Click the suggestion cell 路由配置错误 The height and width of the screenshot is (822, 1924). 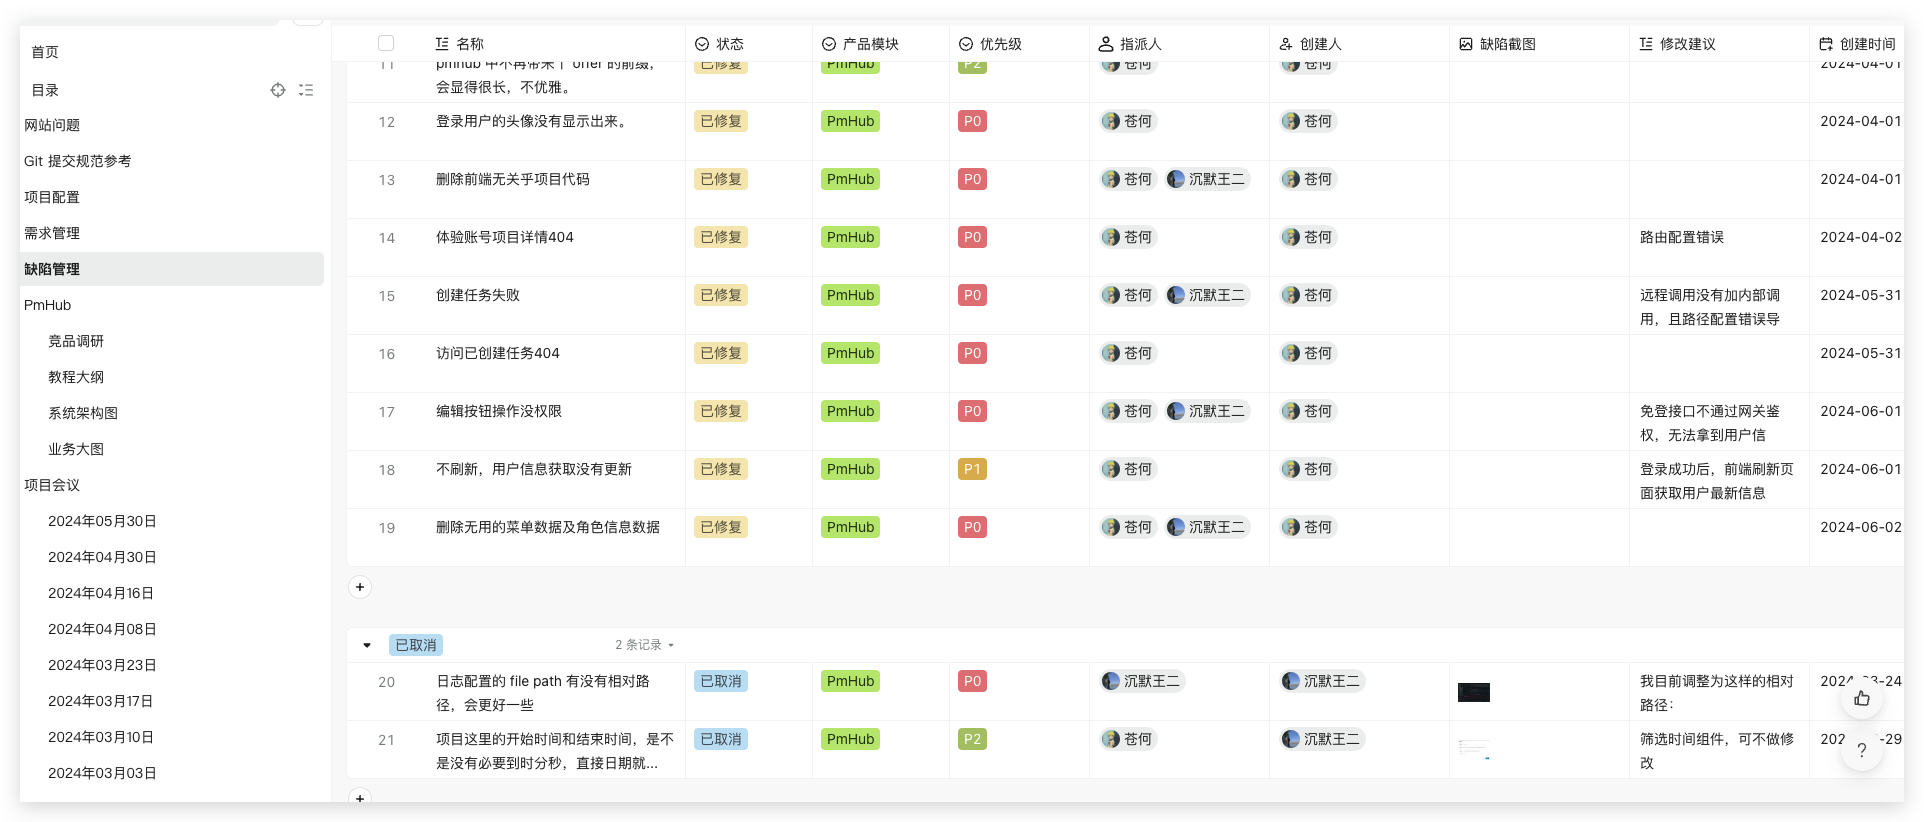(1682, 237)
